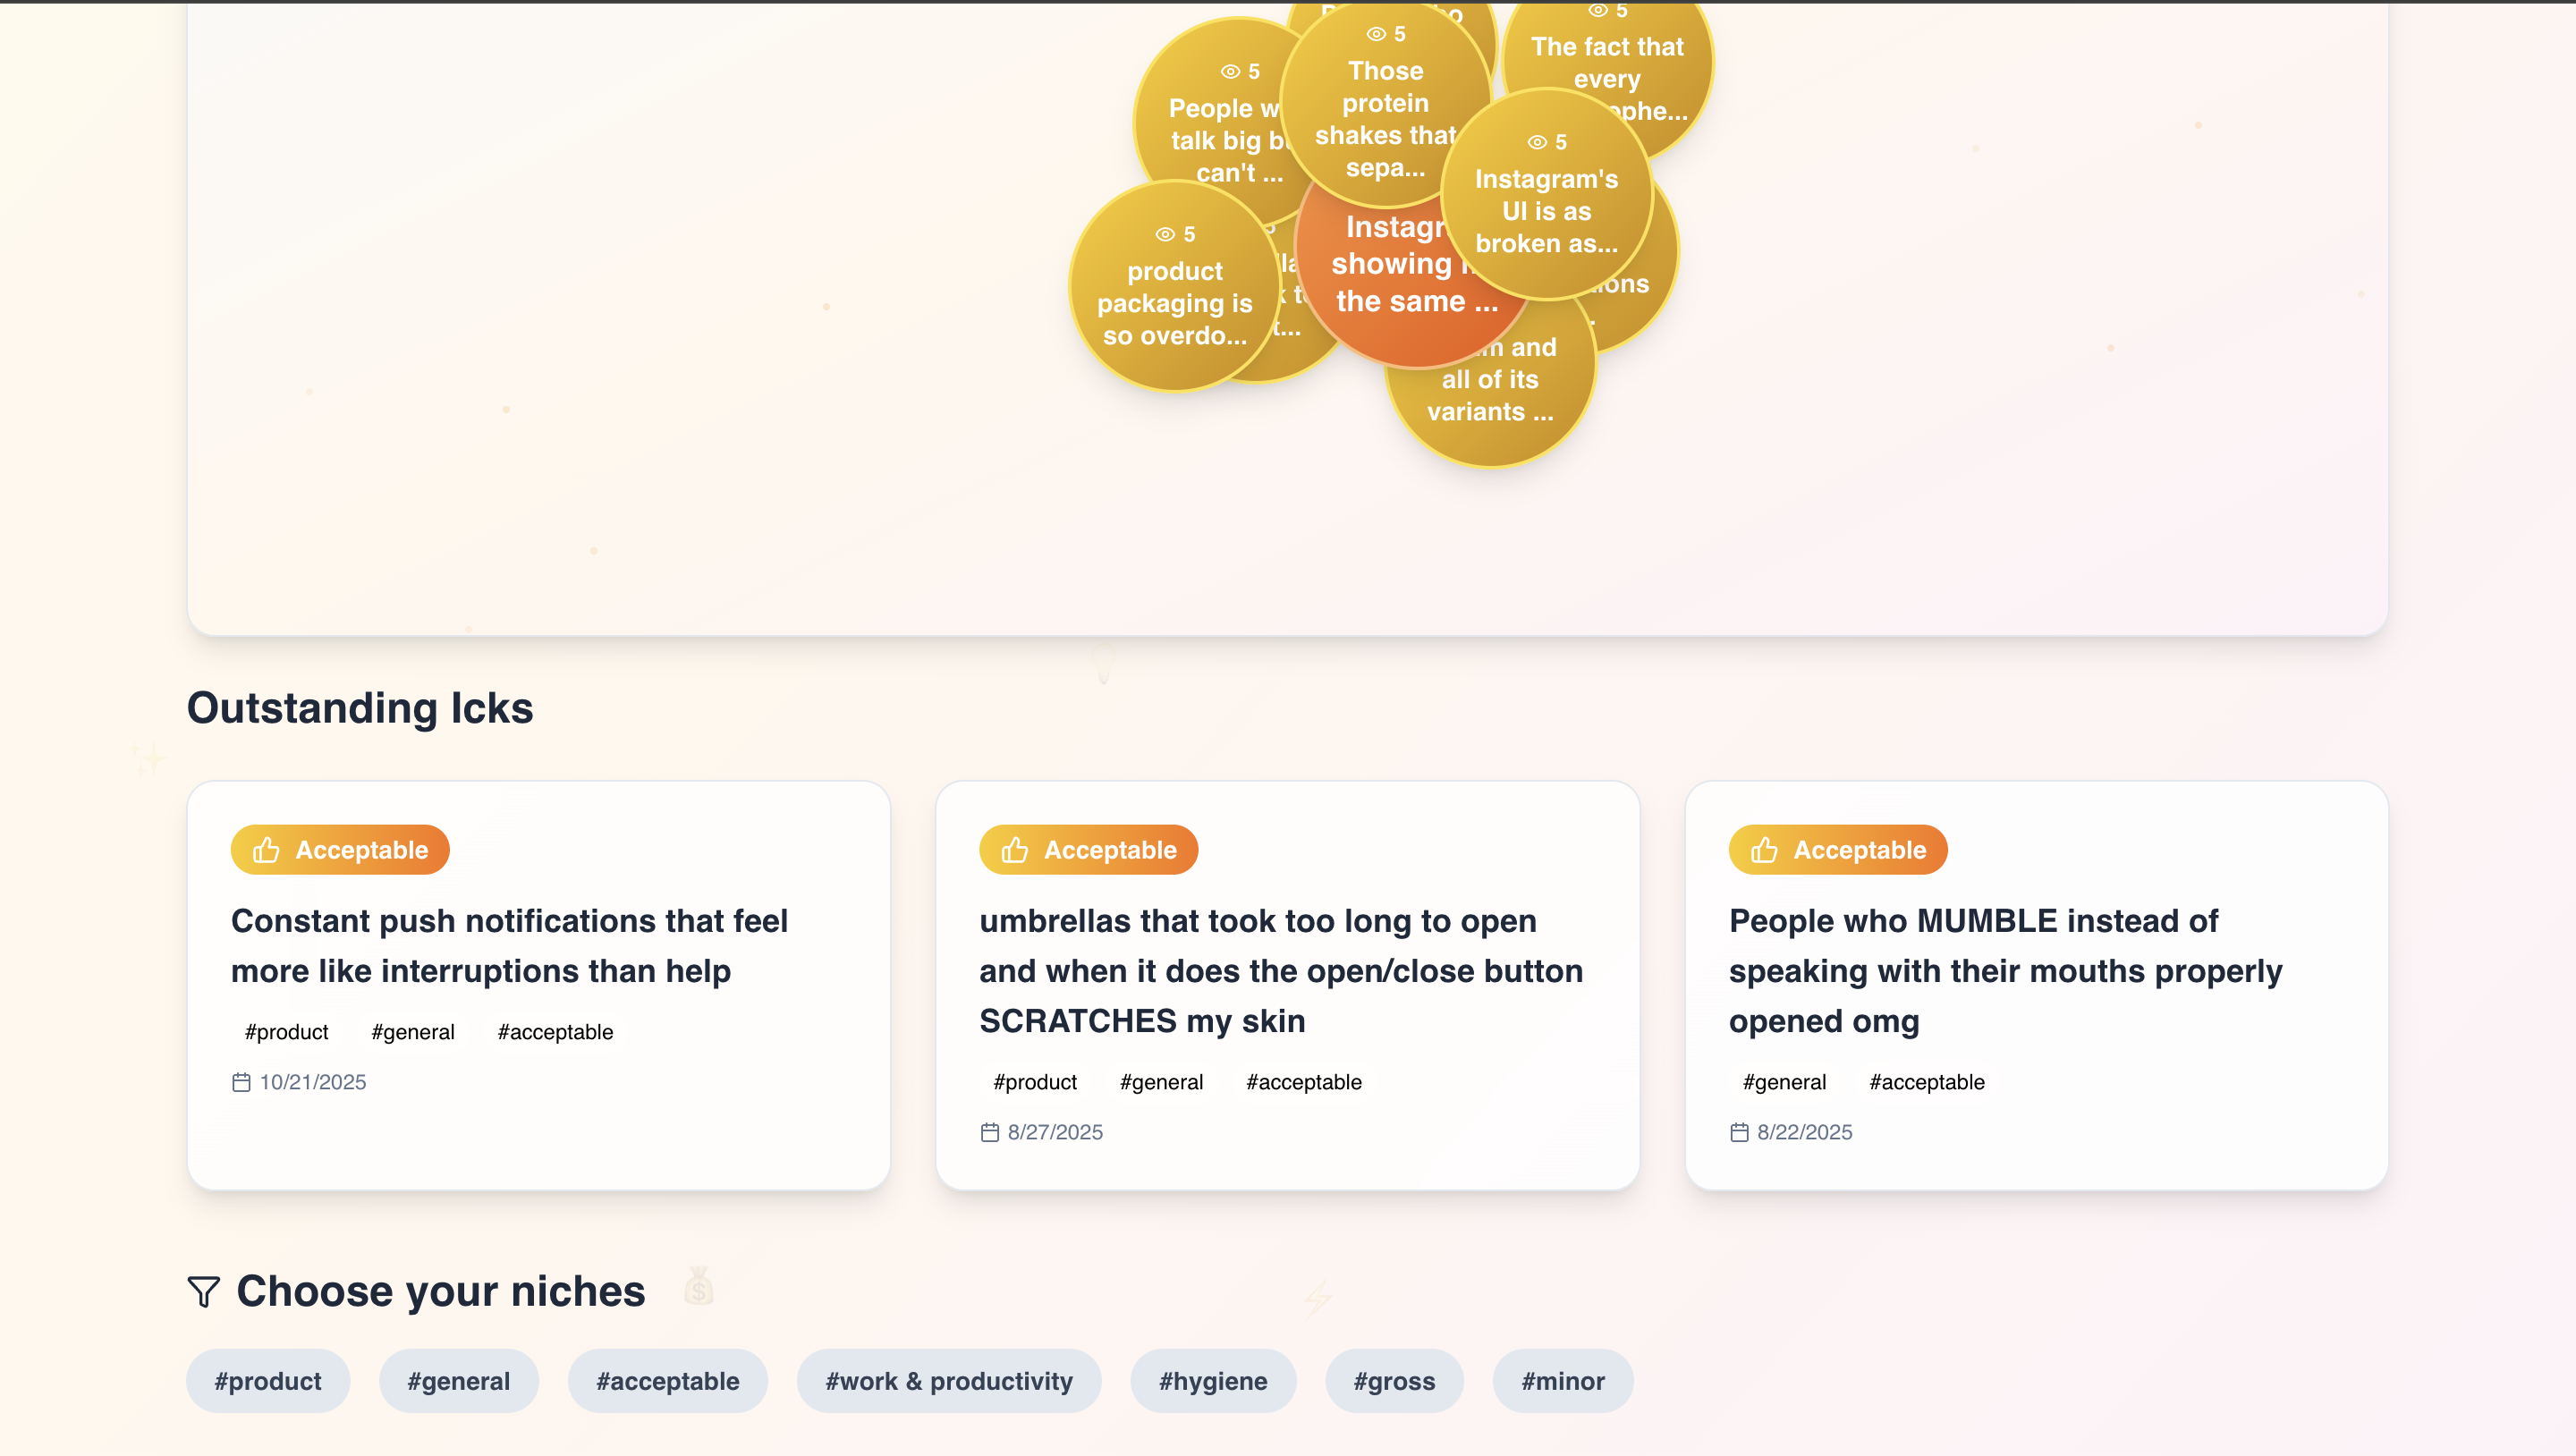
Task: Click calendar icon next to 10/21/2025
Action: pyautogui.click(x=241, y=1082)
